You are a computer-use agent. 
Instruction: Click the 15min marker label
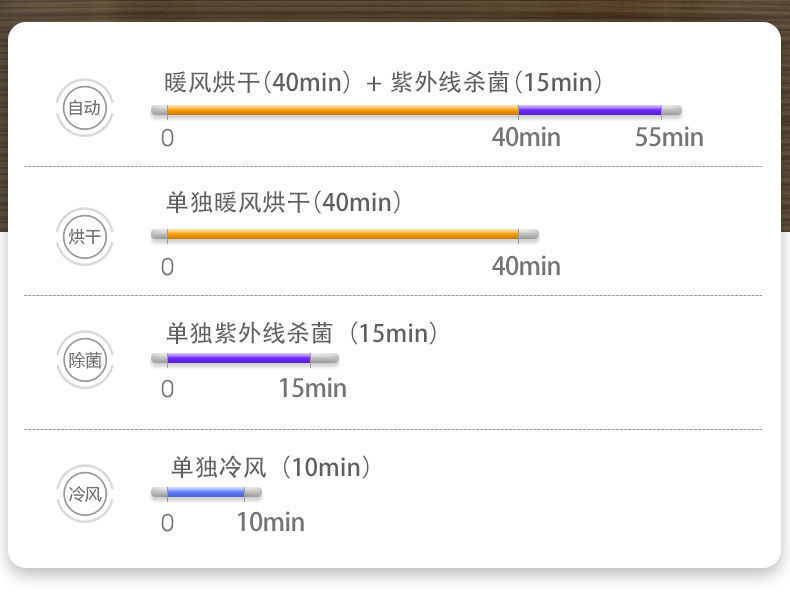click(312, 388)
